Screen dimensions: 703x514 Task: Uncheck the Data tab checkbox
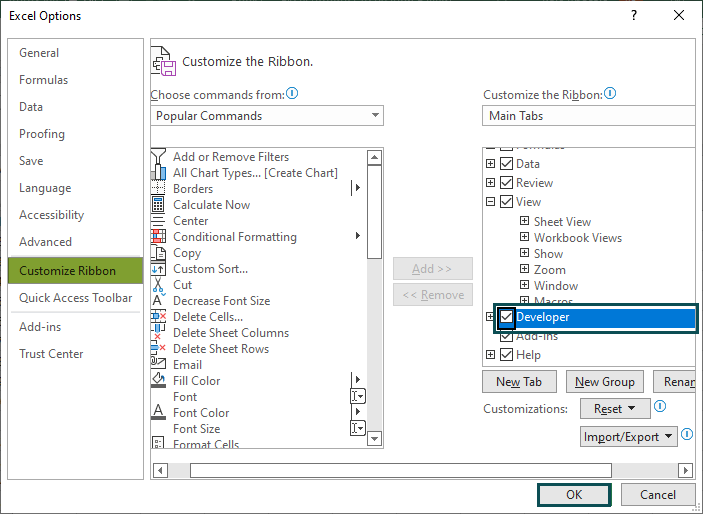coord(506,164)
